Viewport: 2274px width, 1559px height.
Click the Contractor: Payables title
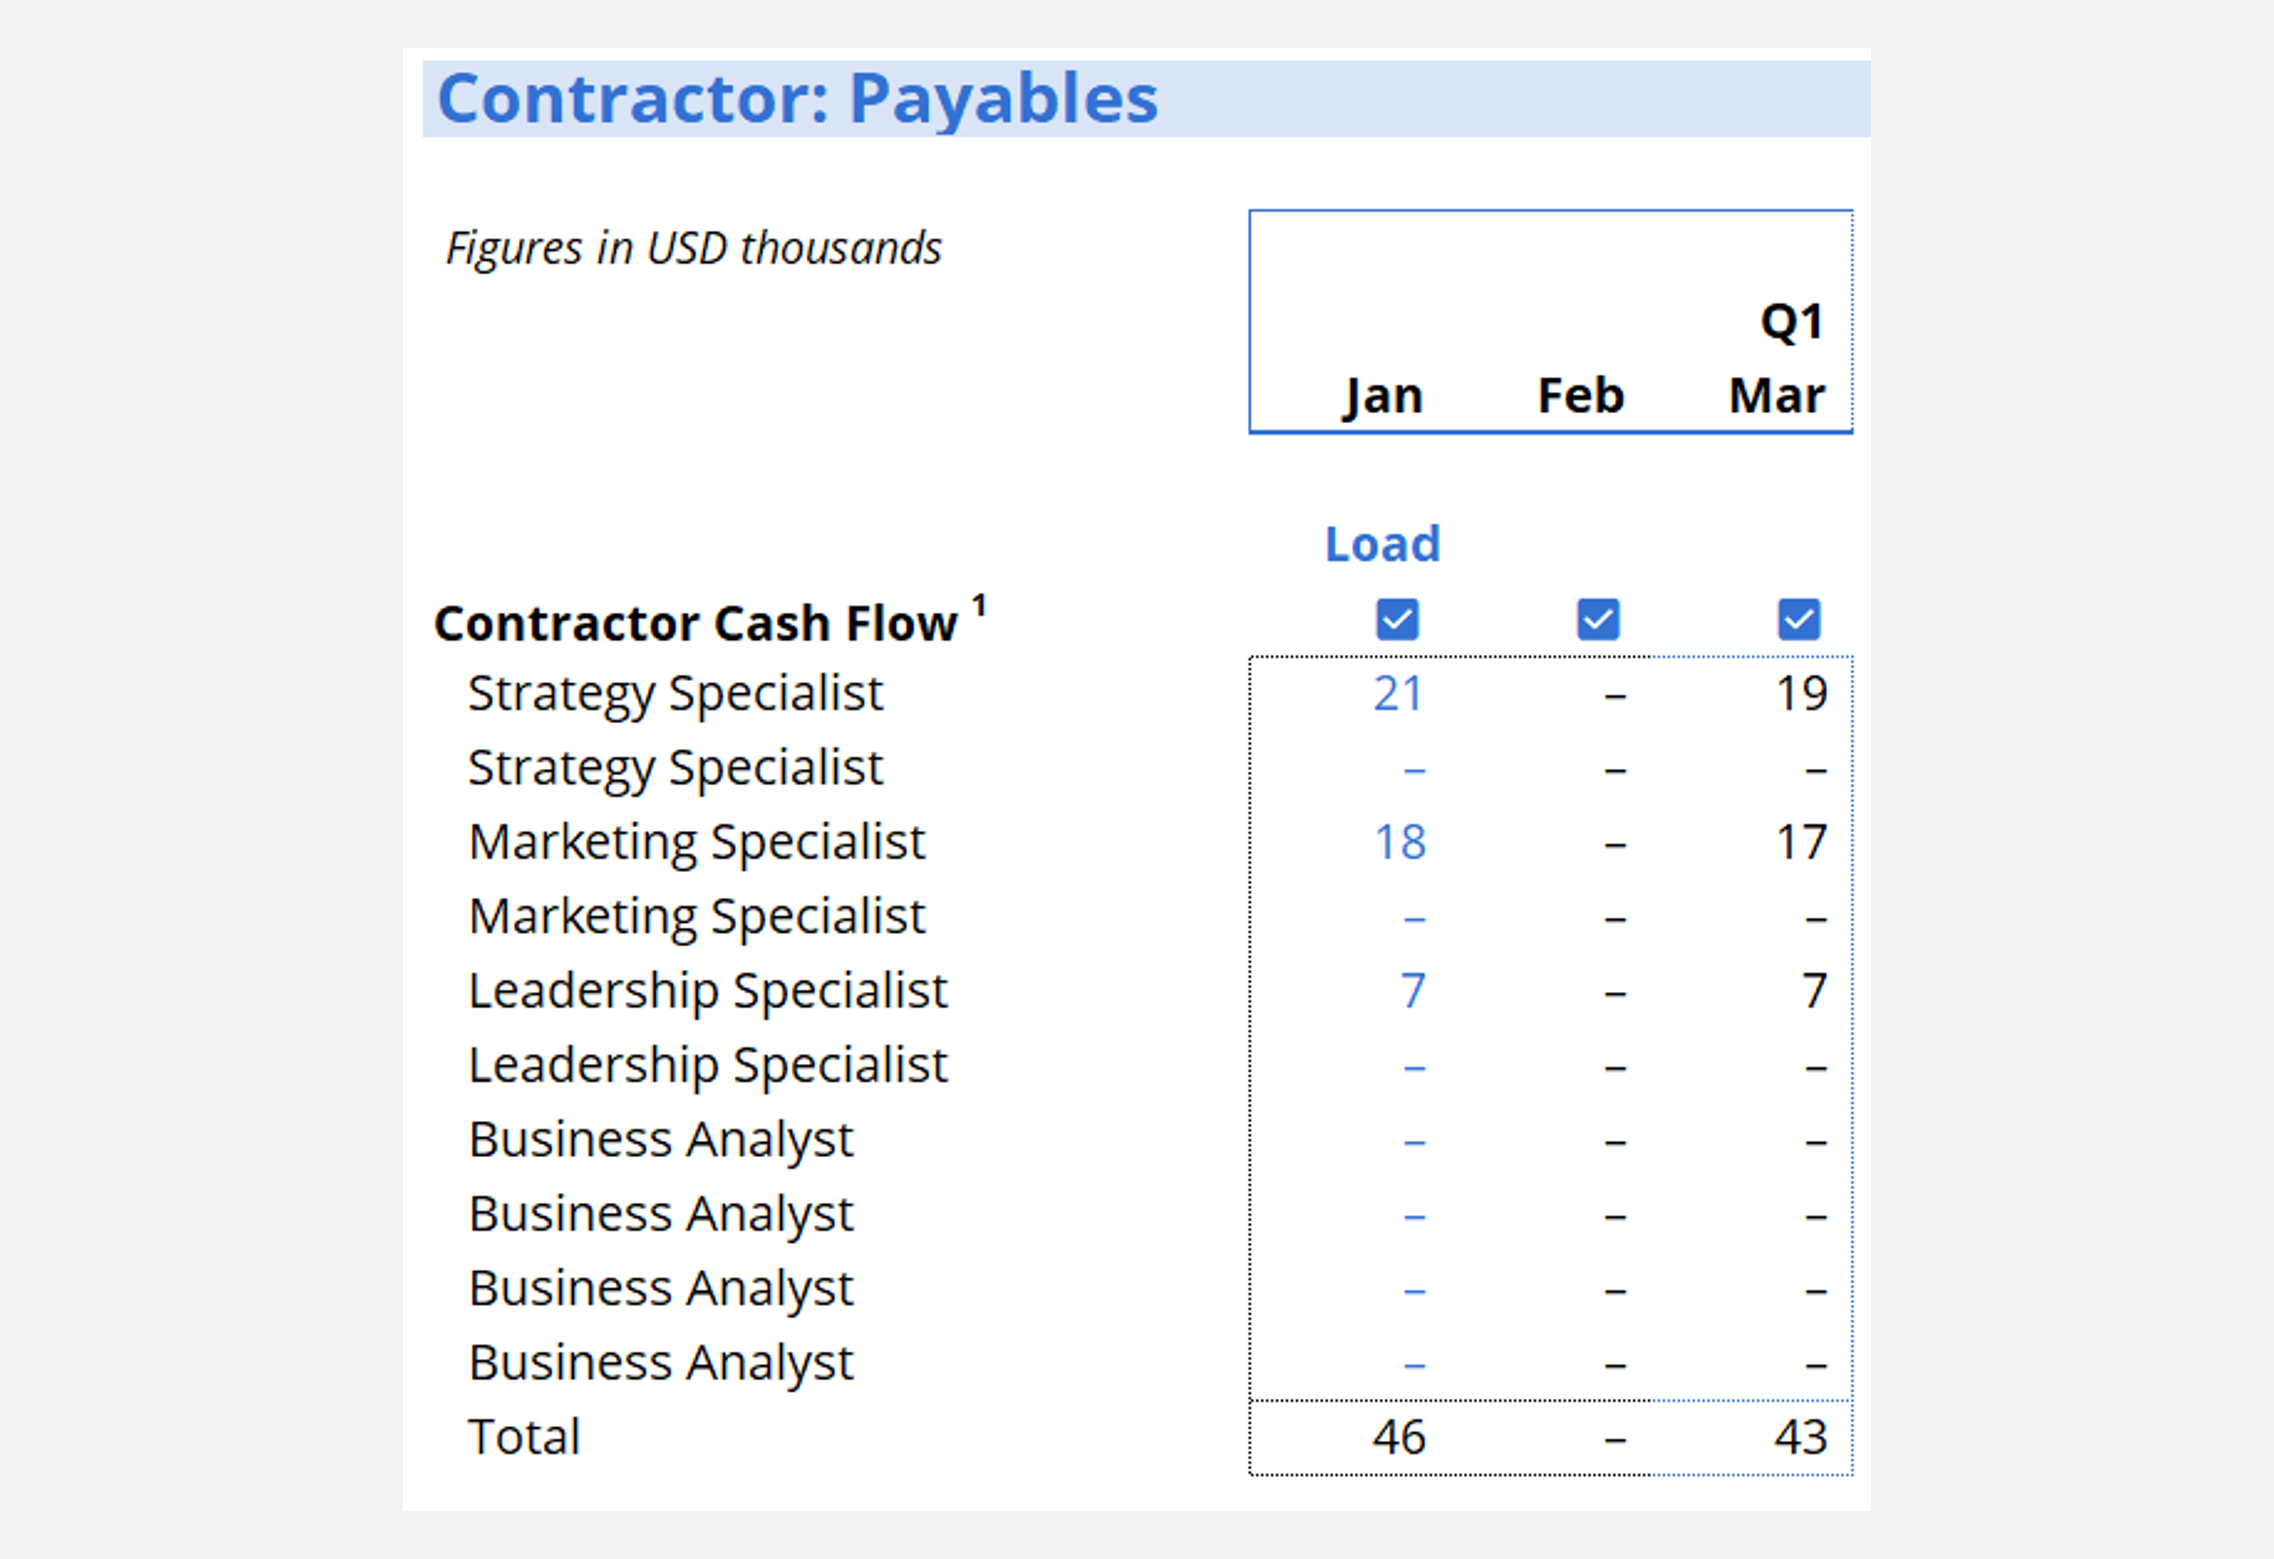coord(797,99)
